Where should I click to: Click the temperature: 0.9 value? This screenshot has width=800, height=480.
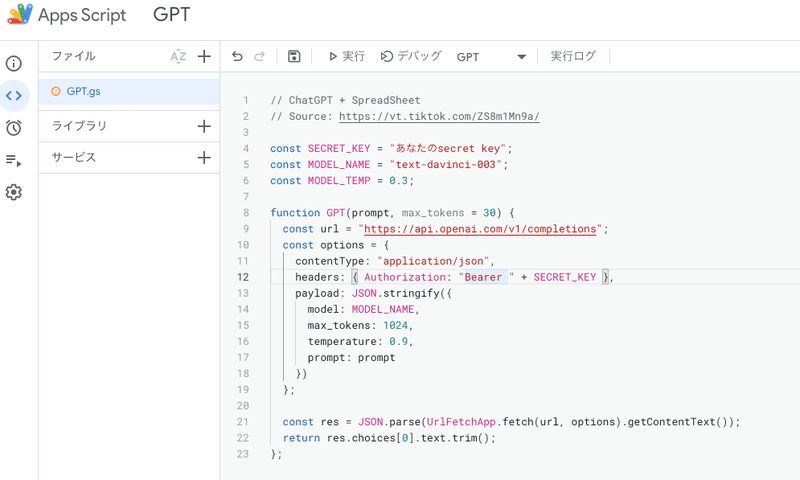coord(398,341)
